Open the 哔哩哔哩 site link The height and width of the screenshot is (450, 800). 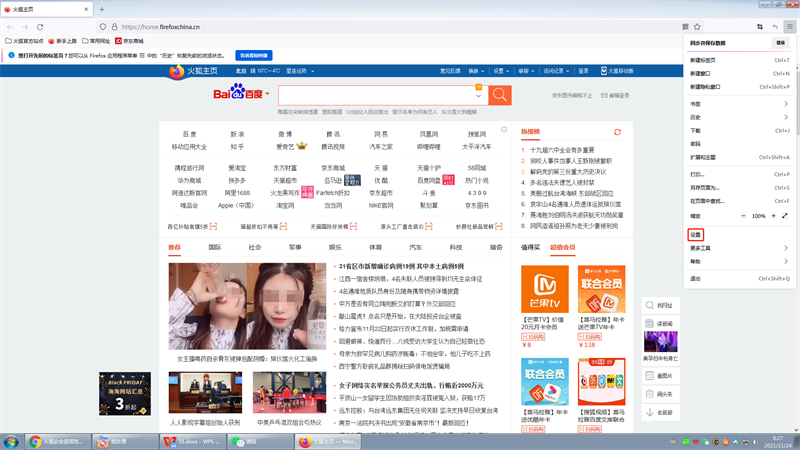click(429, 146)
